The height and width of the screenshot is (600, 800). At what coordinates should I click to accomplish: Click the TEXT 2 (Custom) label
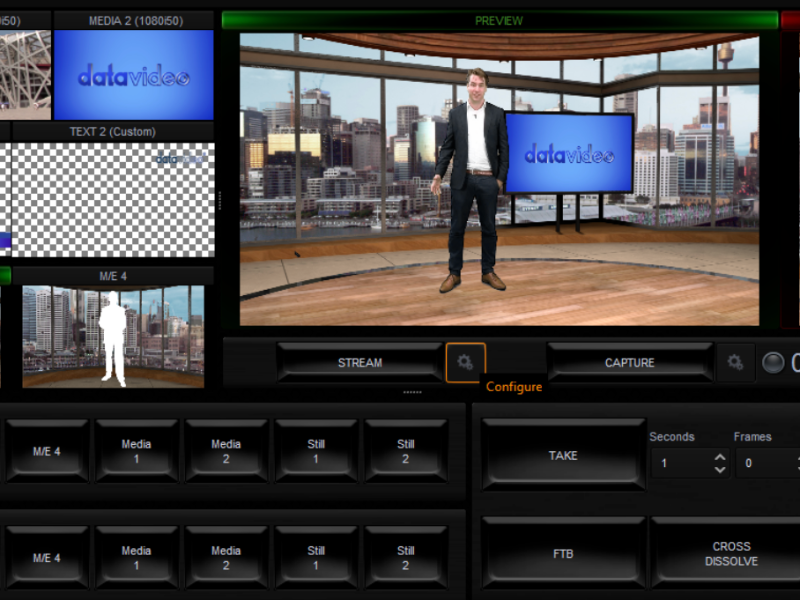(113, 132)
